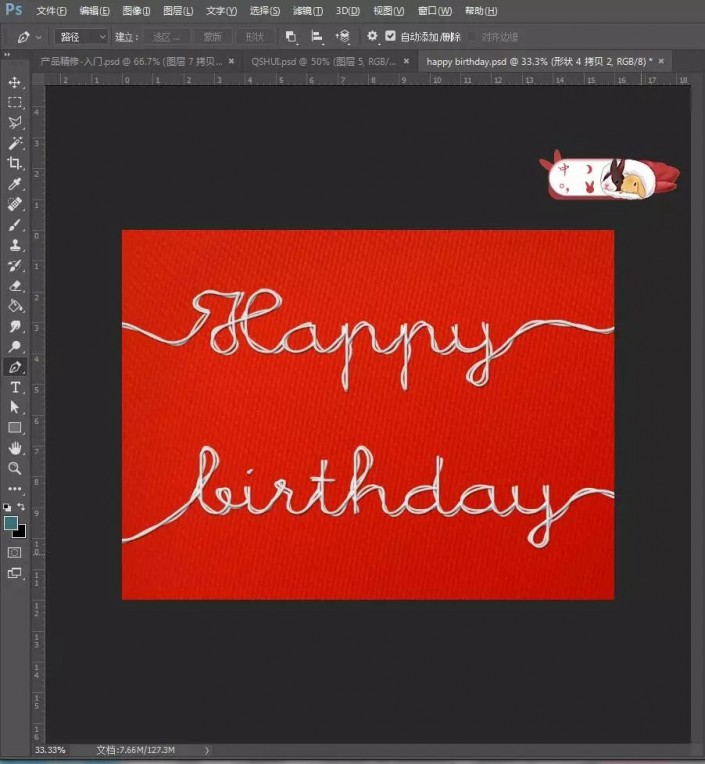This screenshot has width=705, height=764.
Task: Select the Horizontal Type tool
Action: [x=15, y=387]
